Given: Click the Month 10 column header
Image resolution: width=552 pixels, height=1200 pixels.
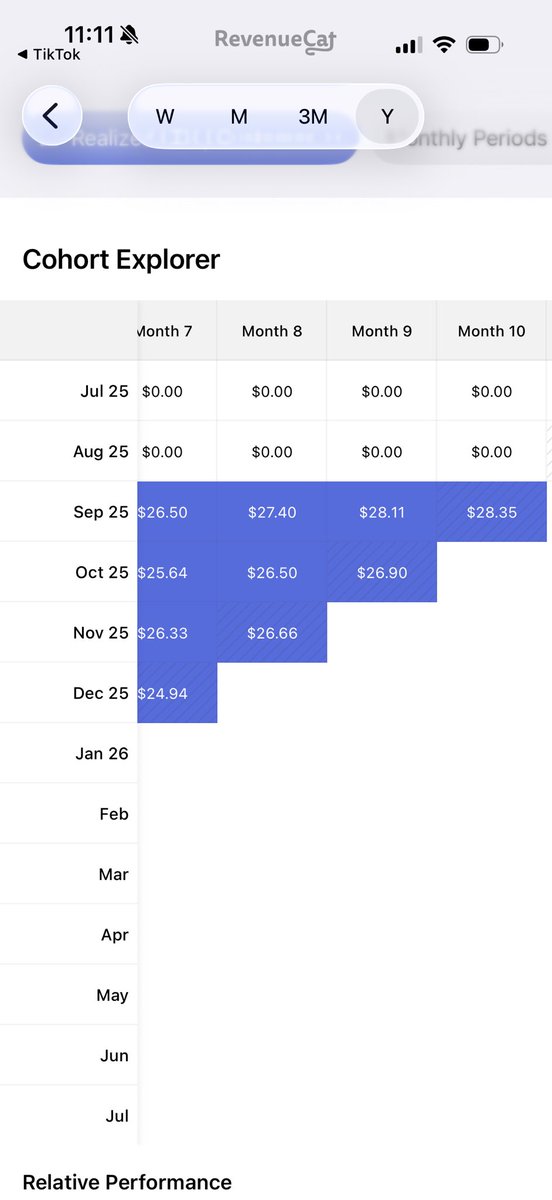Looking at the screenshot, I should [x=491, y=331].
